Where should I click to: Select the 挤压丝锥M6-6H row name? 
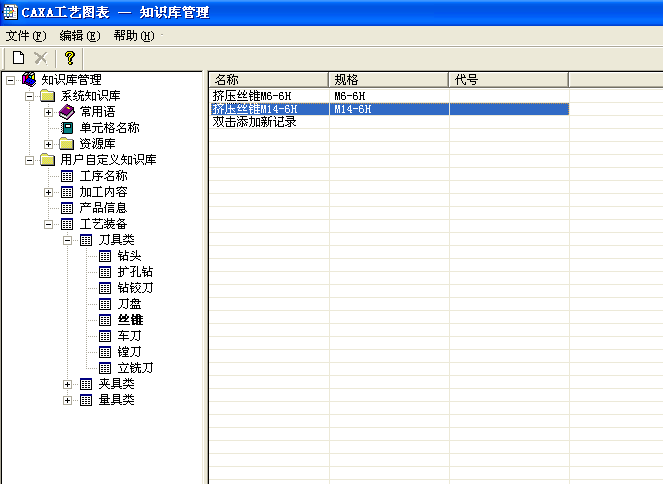tap(252, 96)
